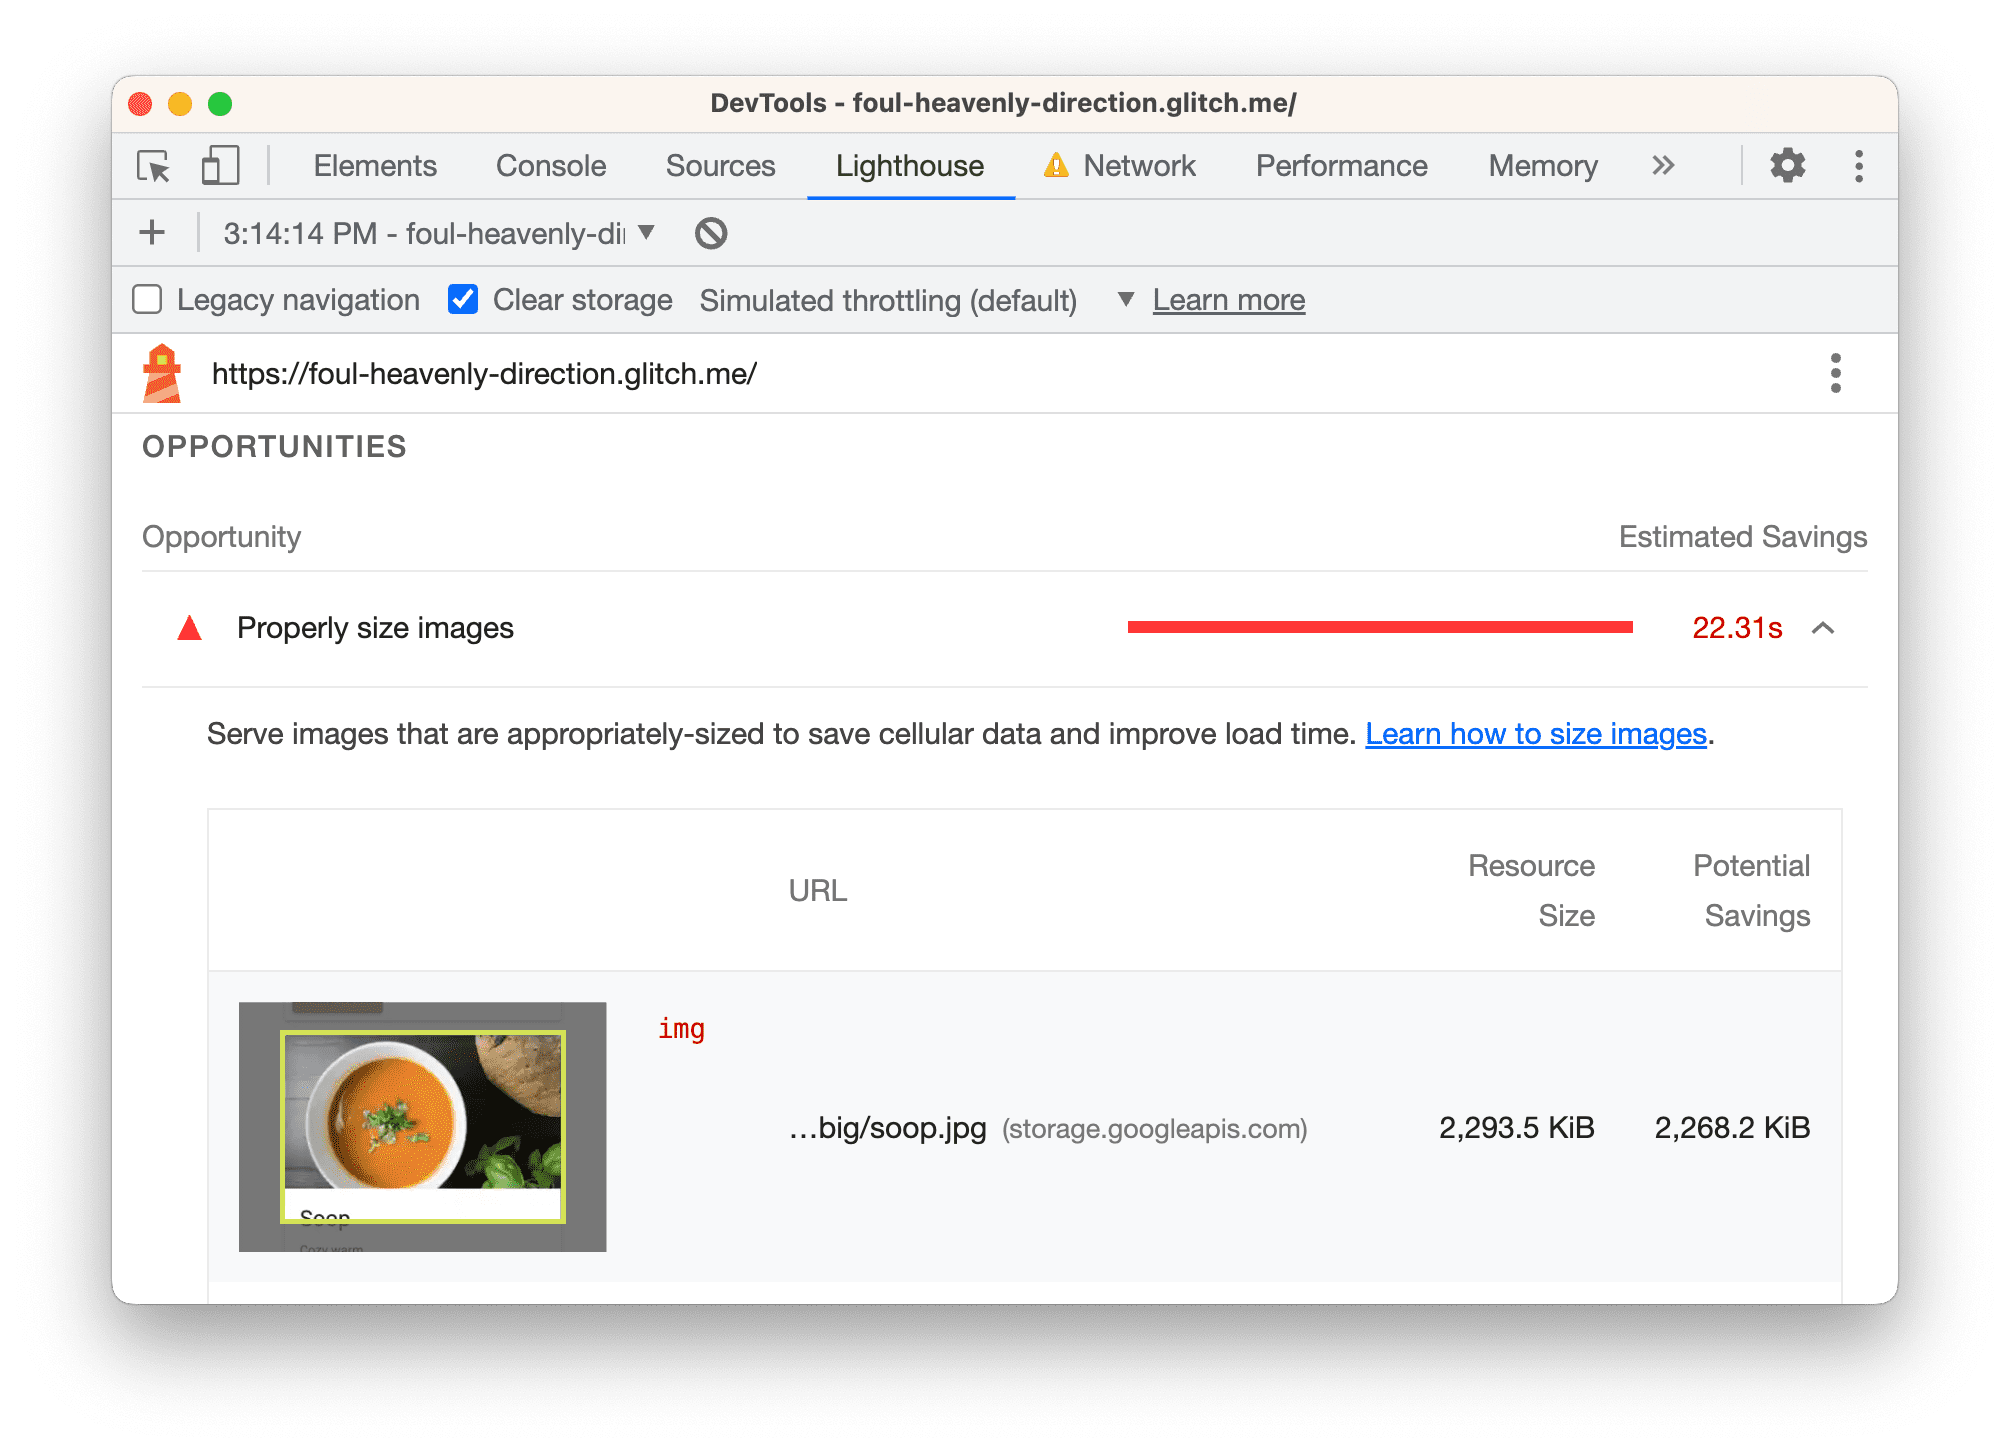Click the Lighthouse URL options menu
The height and width of the screenshot is (1452, 2010).
[x=1837, y=373]
